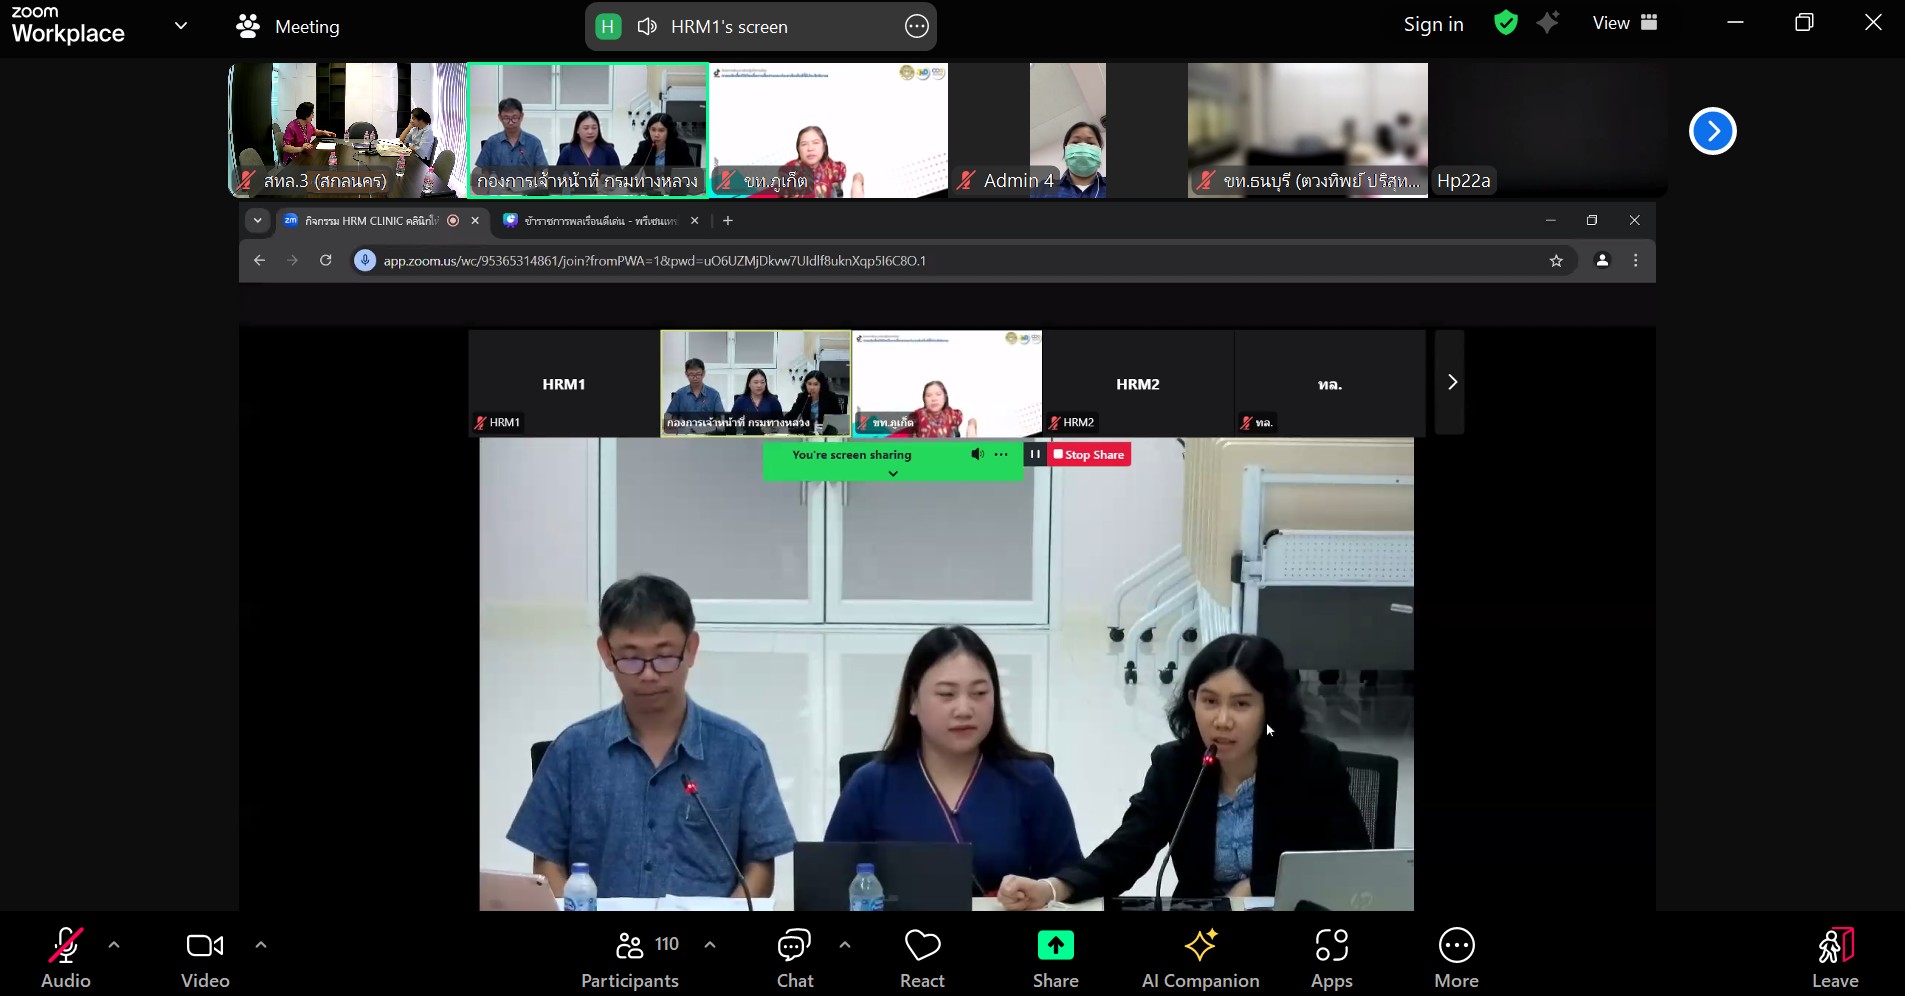Open the View layout menu
1905x996 pixels.
click(1624, 23)
